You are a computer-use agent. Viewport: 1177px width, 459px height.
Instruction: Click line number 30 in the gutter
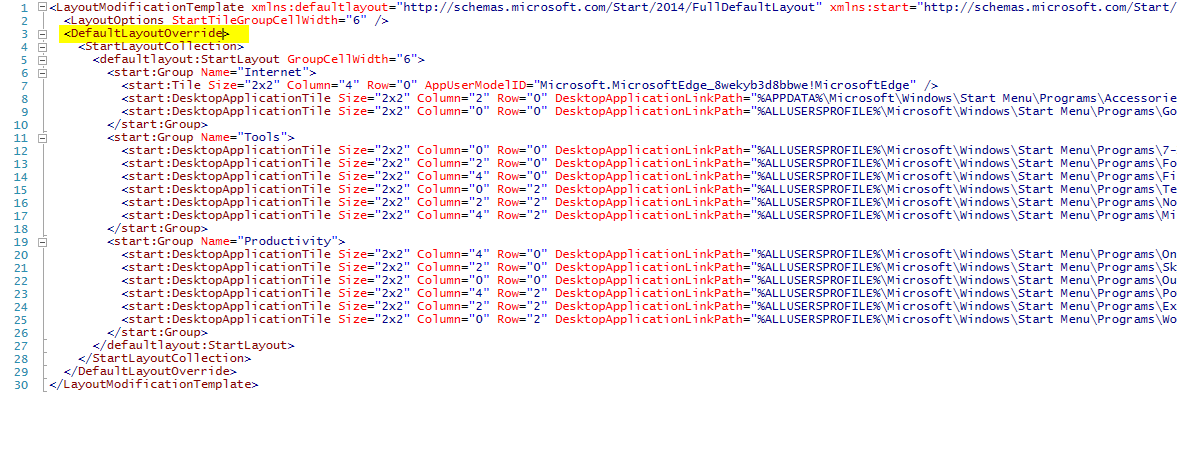21,384
